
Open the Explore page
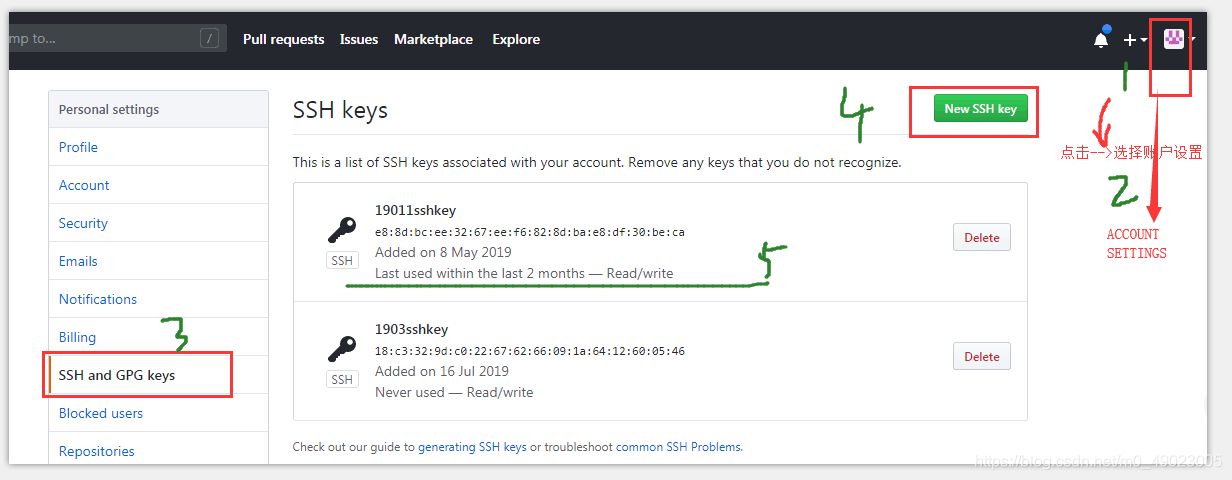(516, 39)
